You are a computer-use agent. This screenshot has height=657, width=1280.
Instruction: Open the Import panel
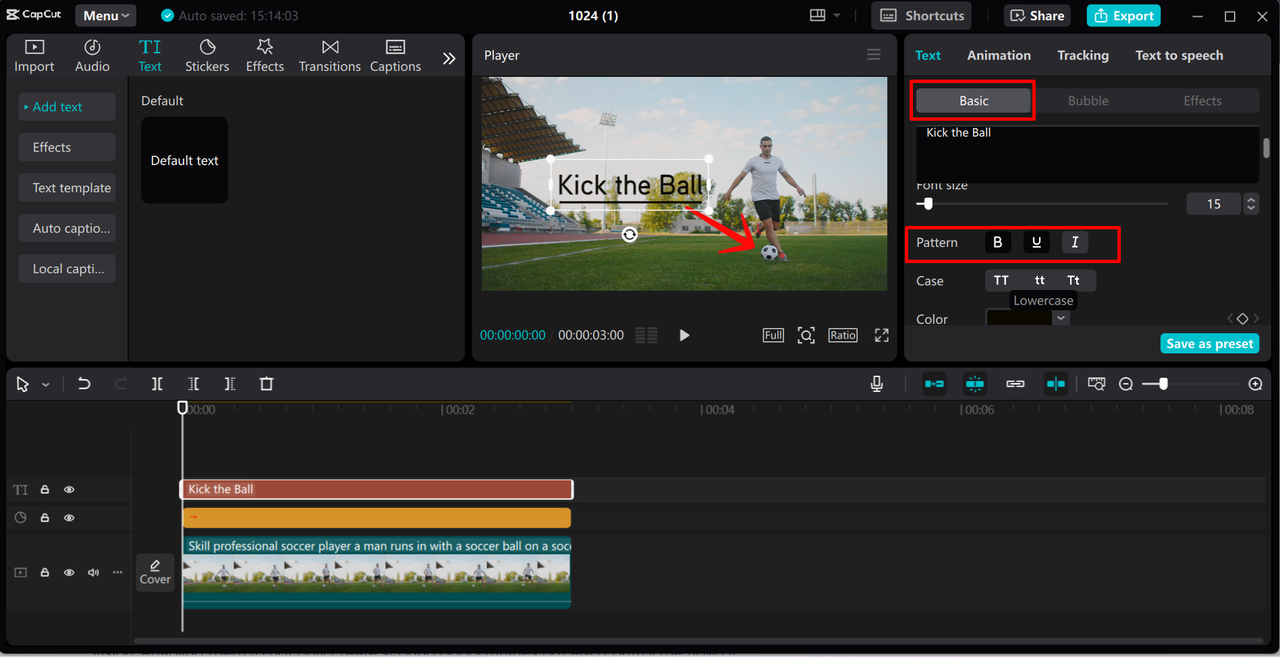coord(34,56)
